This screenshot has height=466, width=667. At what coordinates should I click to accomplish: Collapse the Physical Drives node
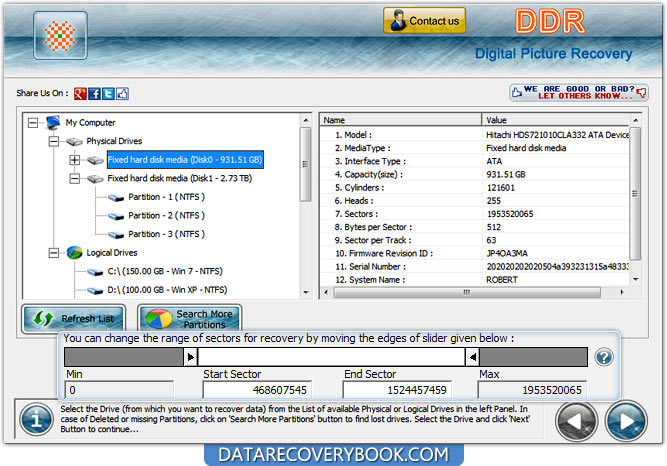pos(54,141)
